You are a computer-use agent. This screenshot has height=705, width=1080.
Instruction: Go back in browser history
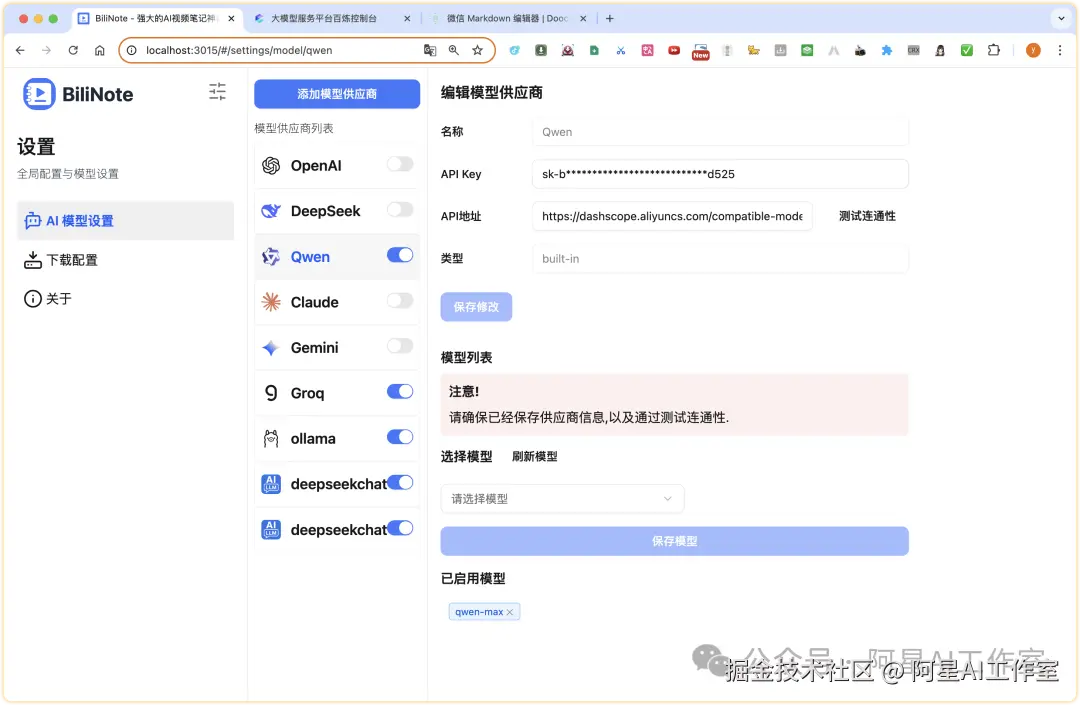point(20,50)
